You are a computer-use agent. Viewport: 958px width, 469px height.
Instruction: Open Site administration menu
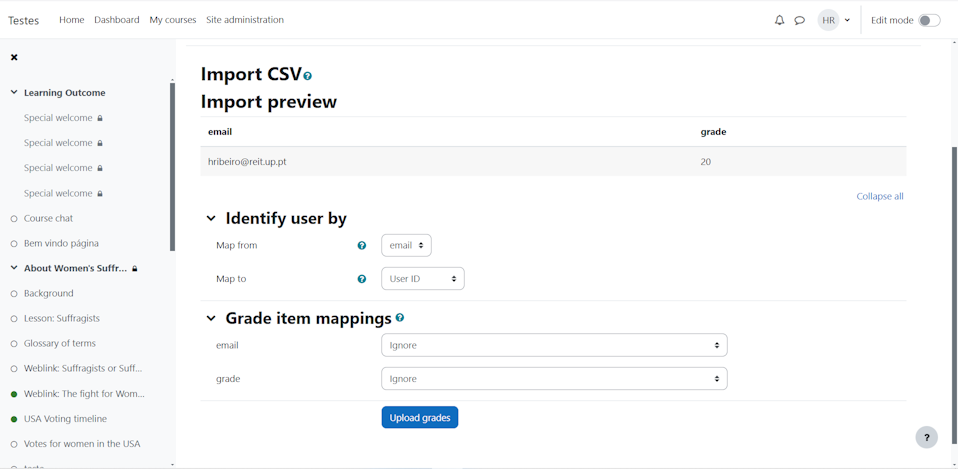click(245, 20)
